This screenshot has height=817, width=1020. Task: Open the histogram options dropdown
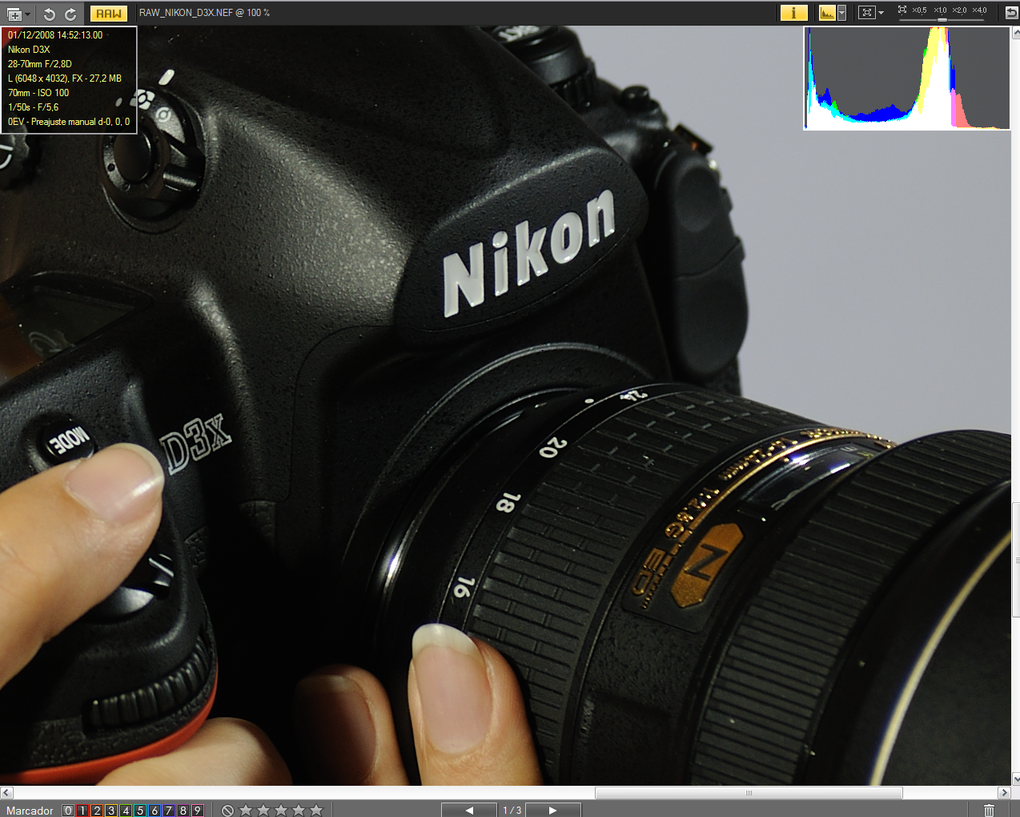[x=842, y=13]
